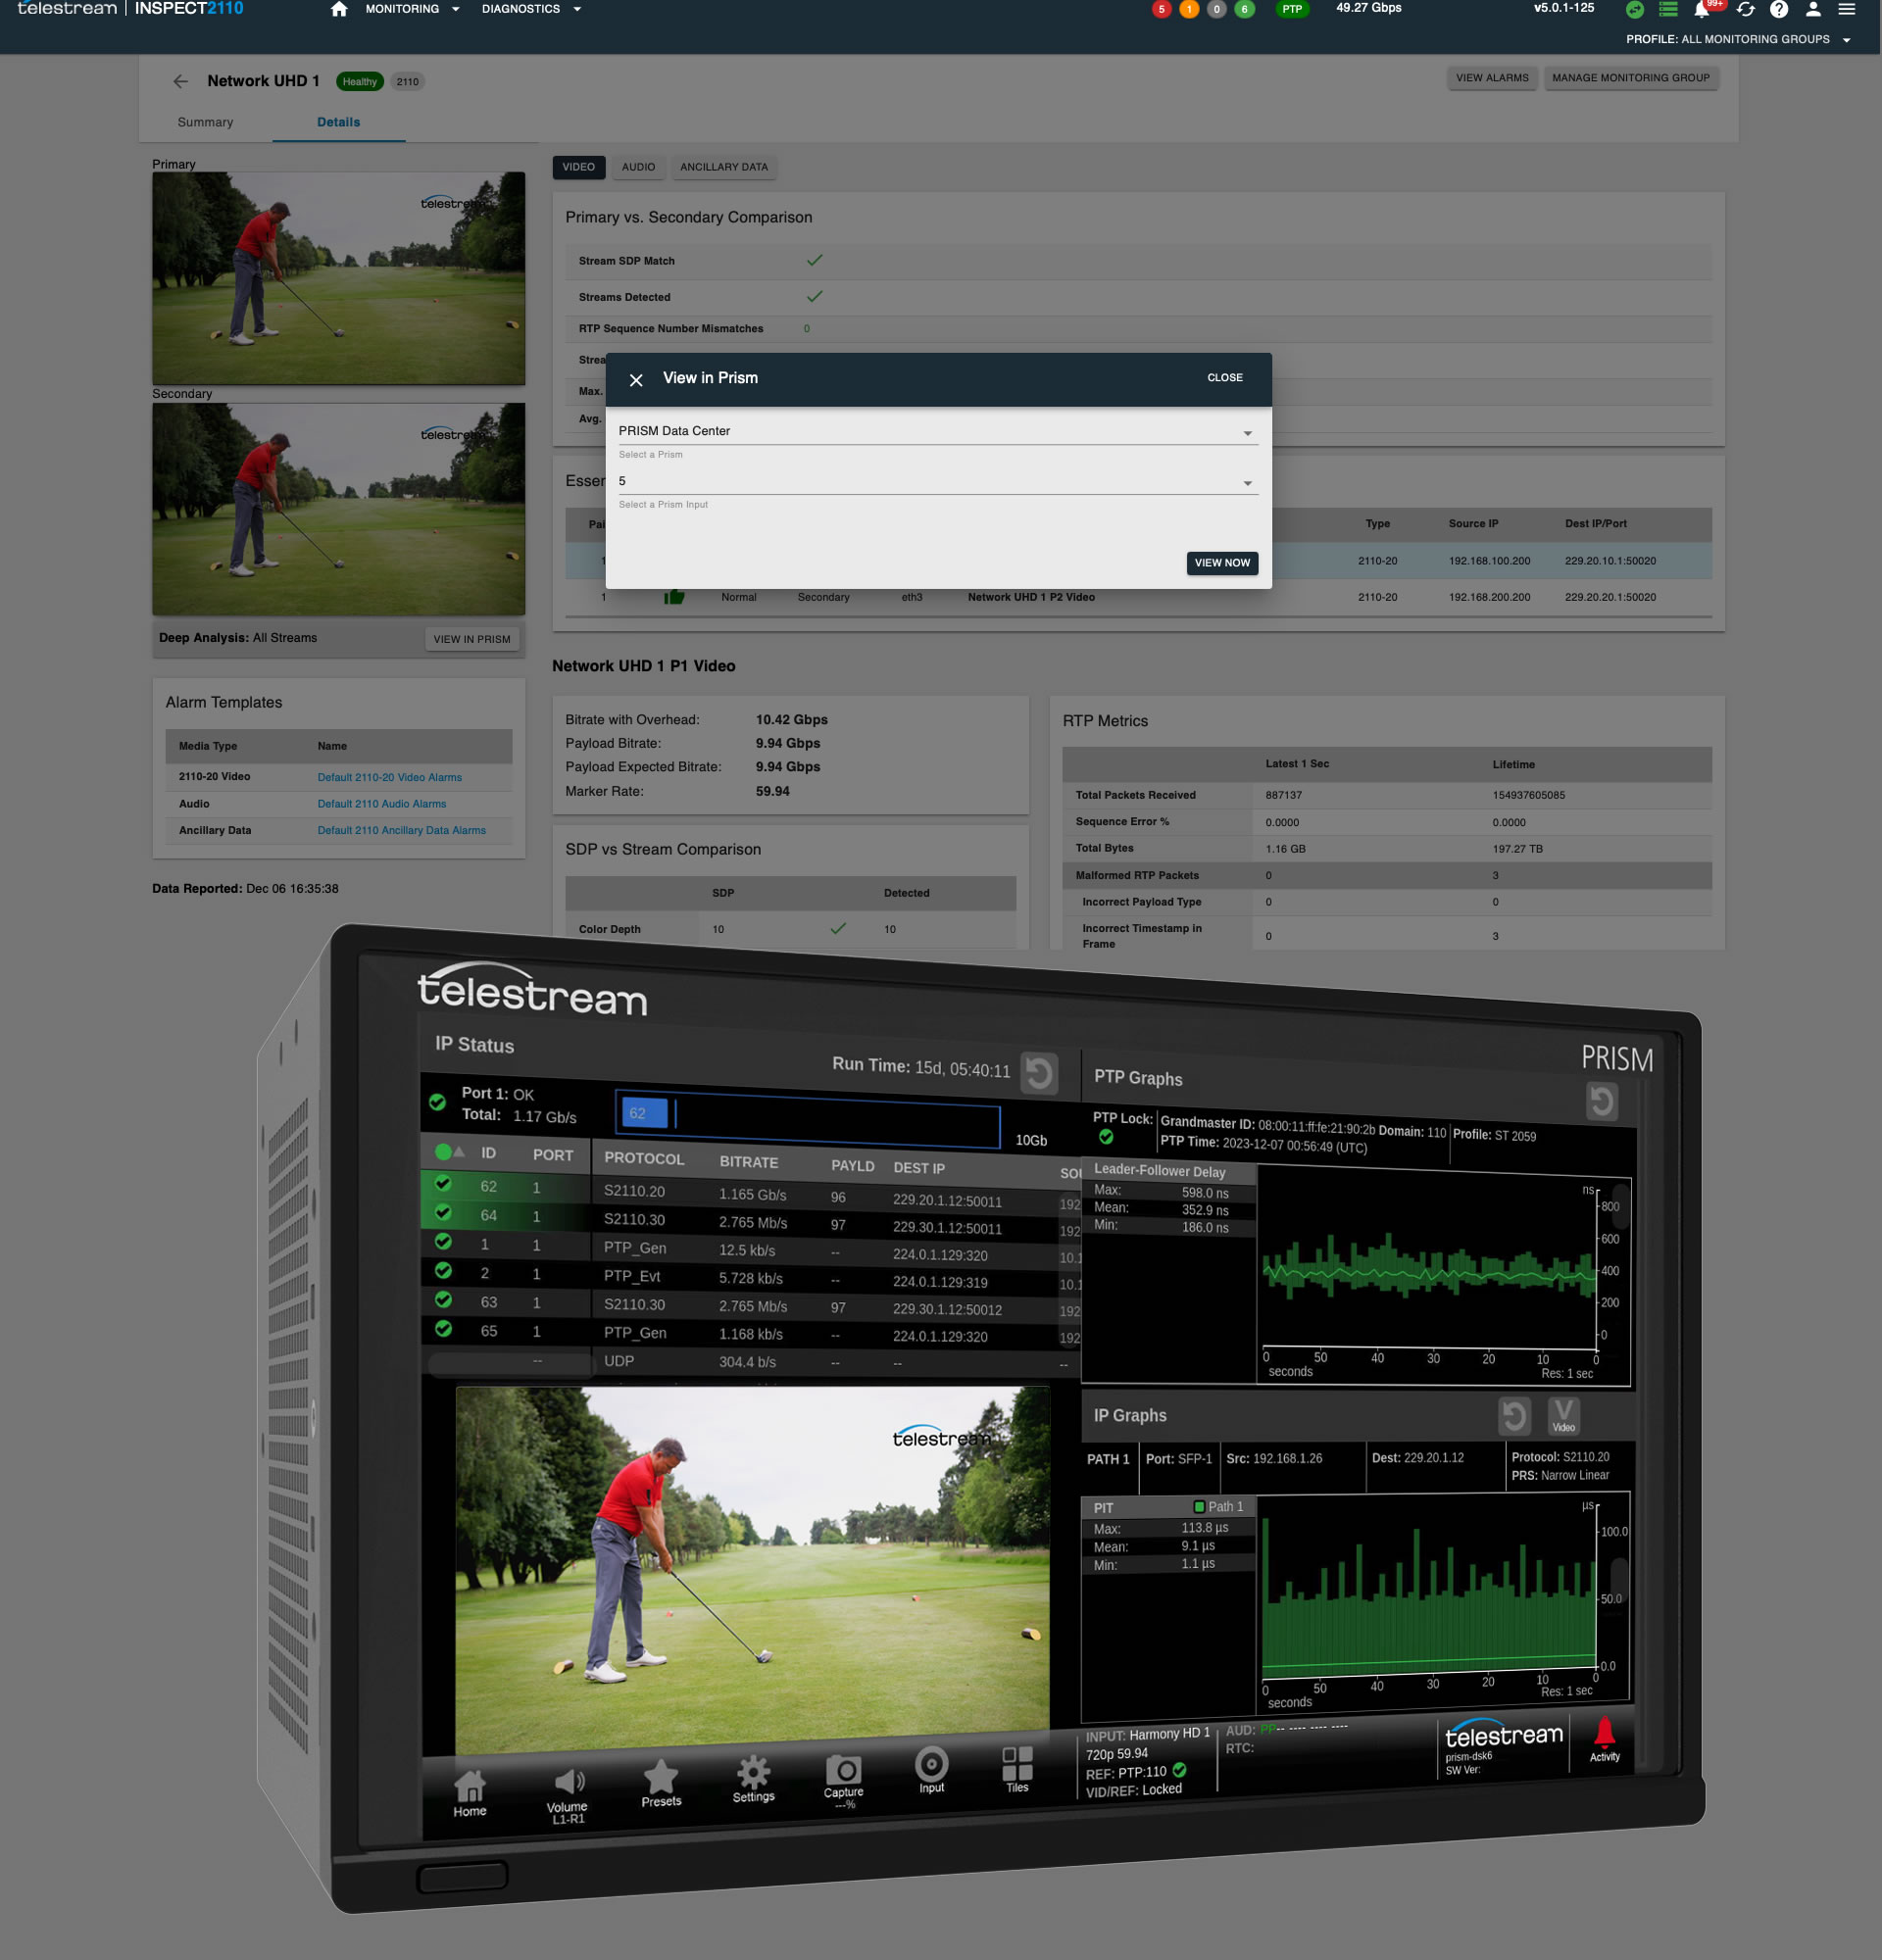The image size is (1882, 1960).
Task: Click the VIEW IN PRISM button
Action: (x=472, y=639)
